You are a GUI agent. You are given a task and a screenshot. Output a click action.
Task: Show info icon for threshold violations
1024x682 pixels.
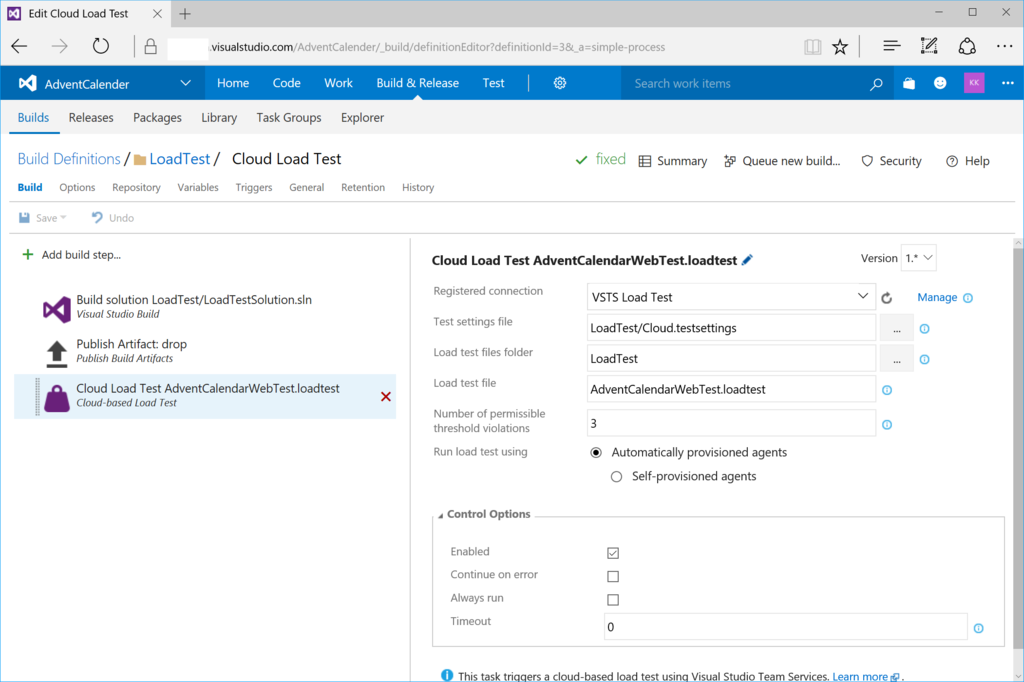[x=887, y=425]
